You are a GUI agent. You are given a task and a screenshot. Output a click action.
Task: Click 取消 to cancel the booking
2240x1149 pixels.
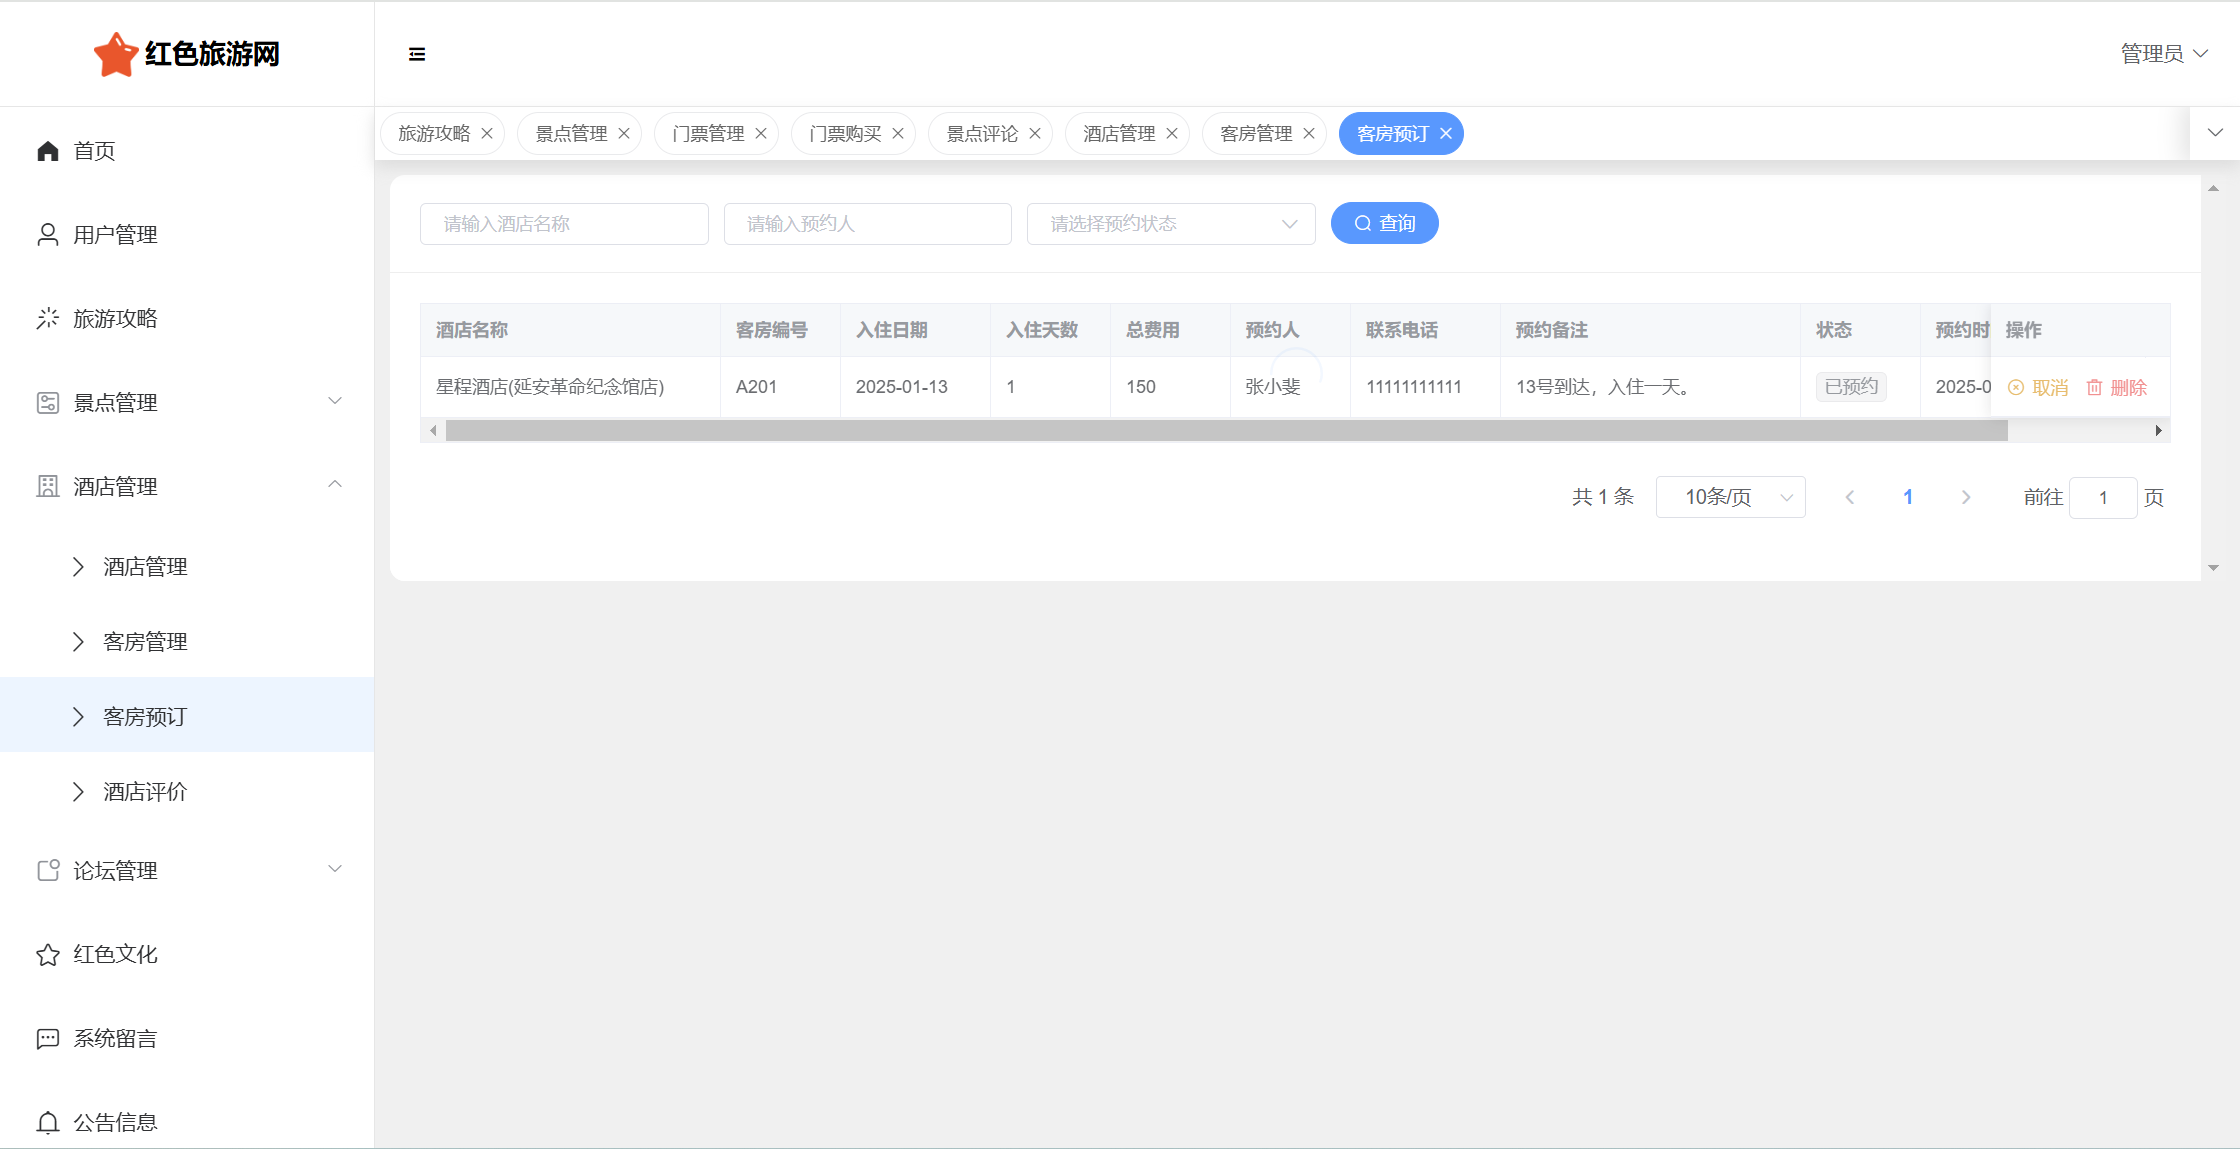coord(2039,388)
